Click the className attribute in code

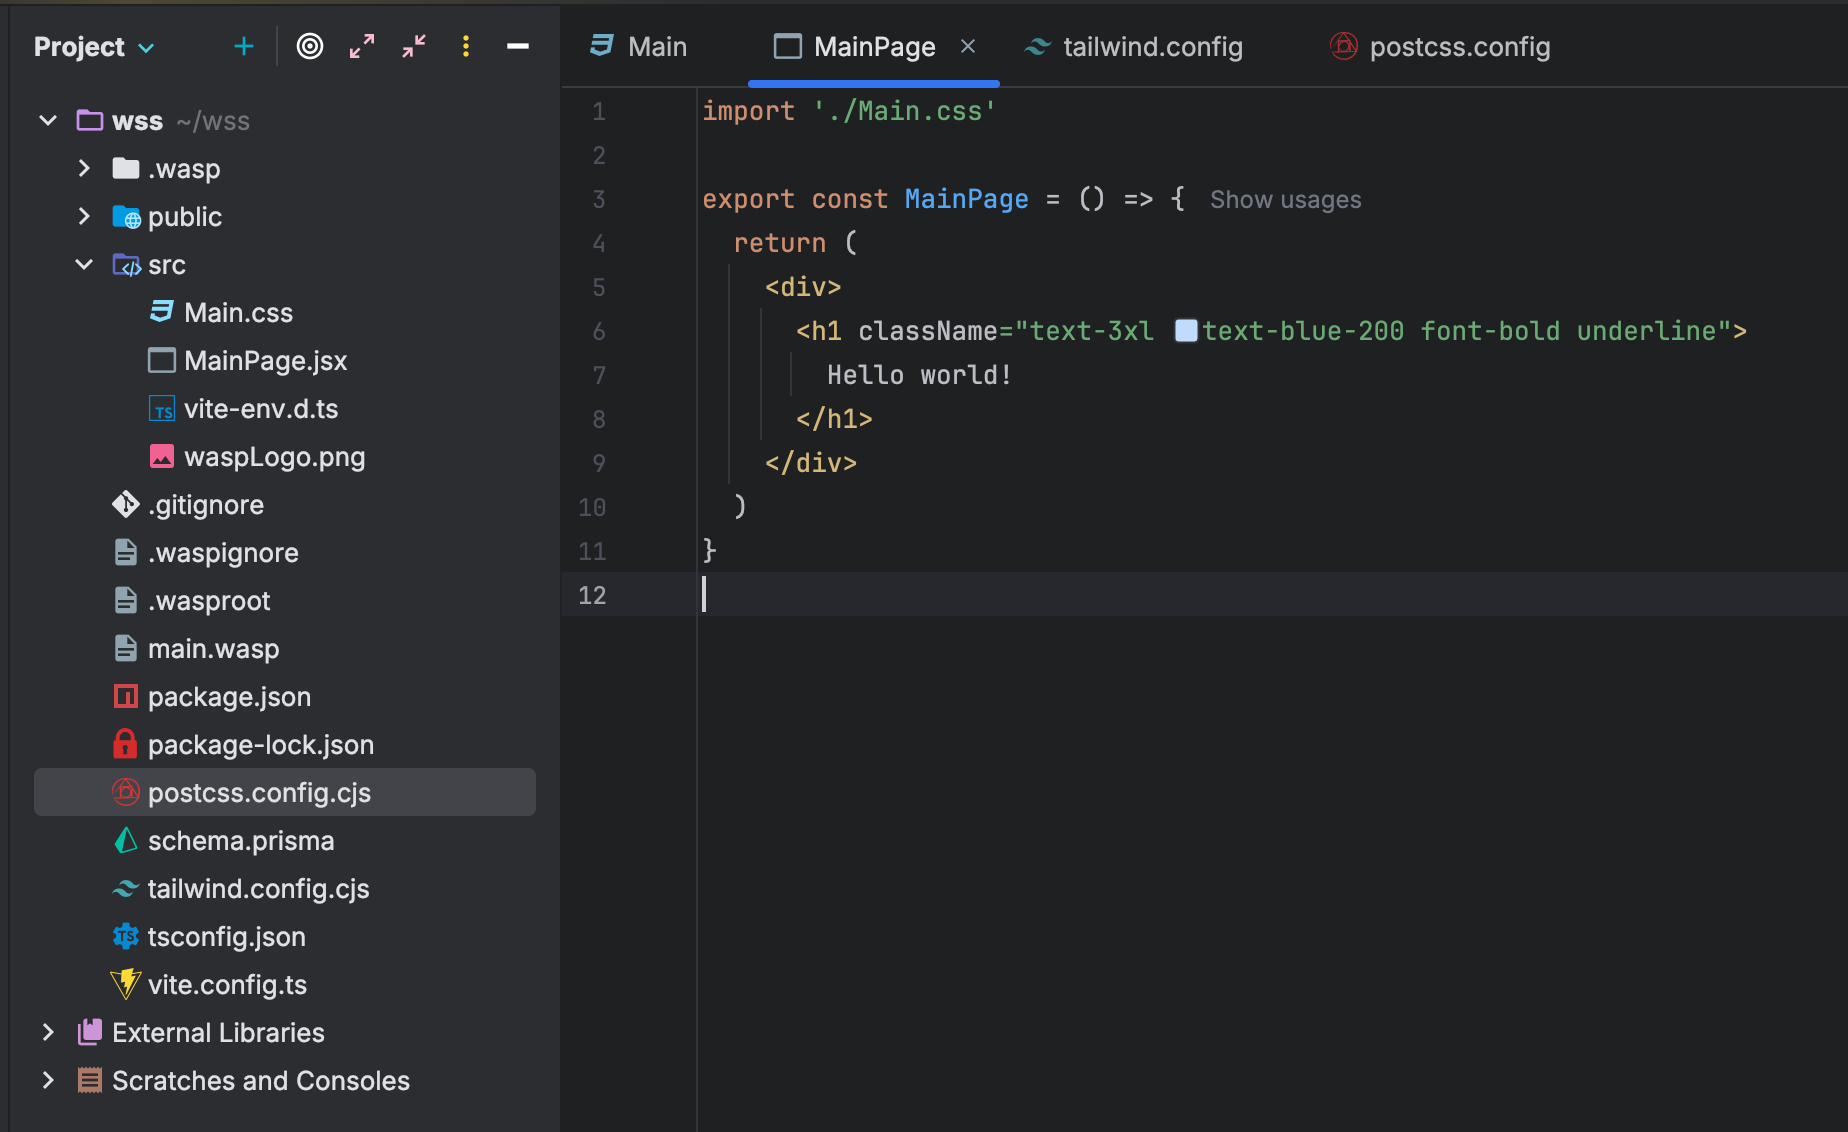tap(928, 331)
